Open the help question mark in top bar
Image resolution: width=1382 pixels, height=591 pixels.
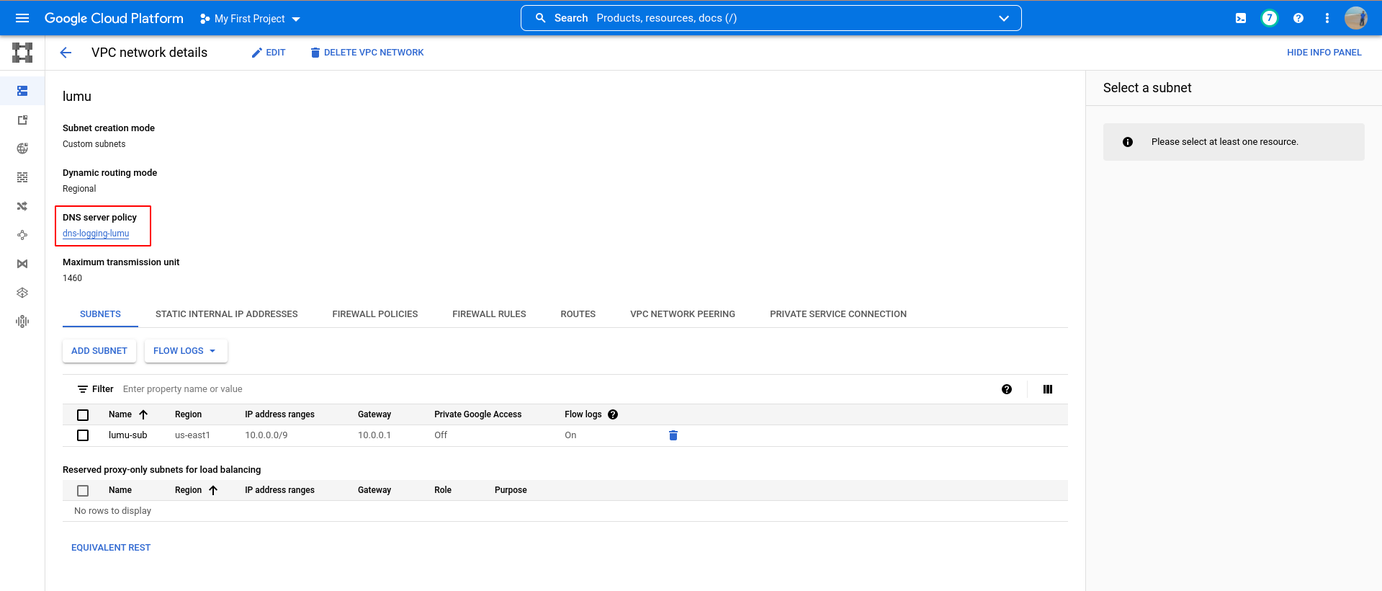[x=1298, y=18]
